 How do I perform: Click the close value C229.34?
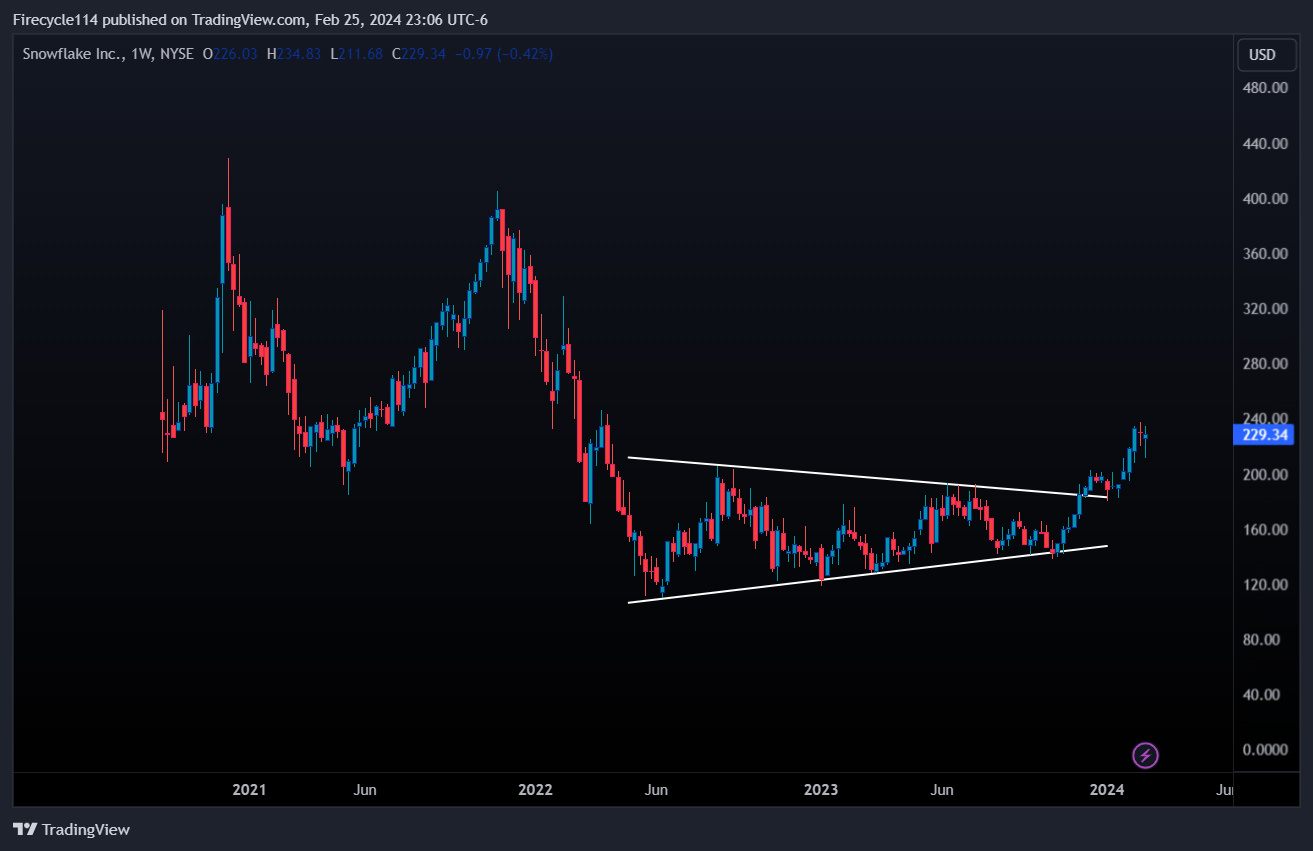(x=419, y=54)
